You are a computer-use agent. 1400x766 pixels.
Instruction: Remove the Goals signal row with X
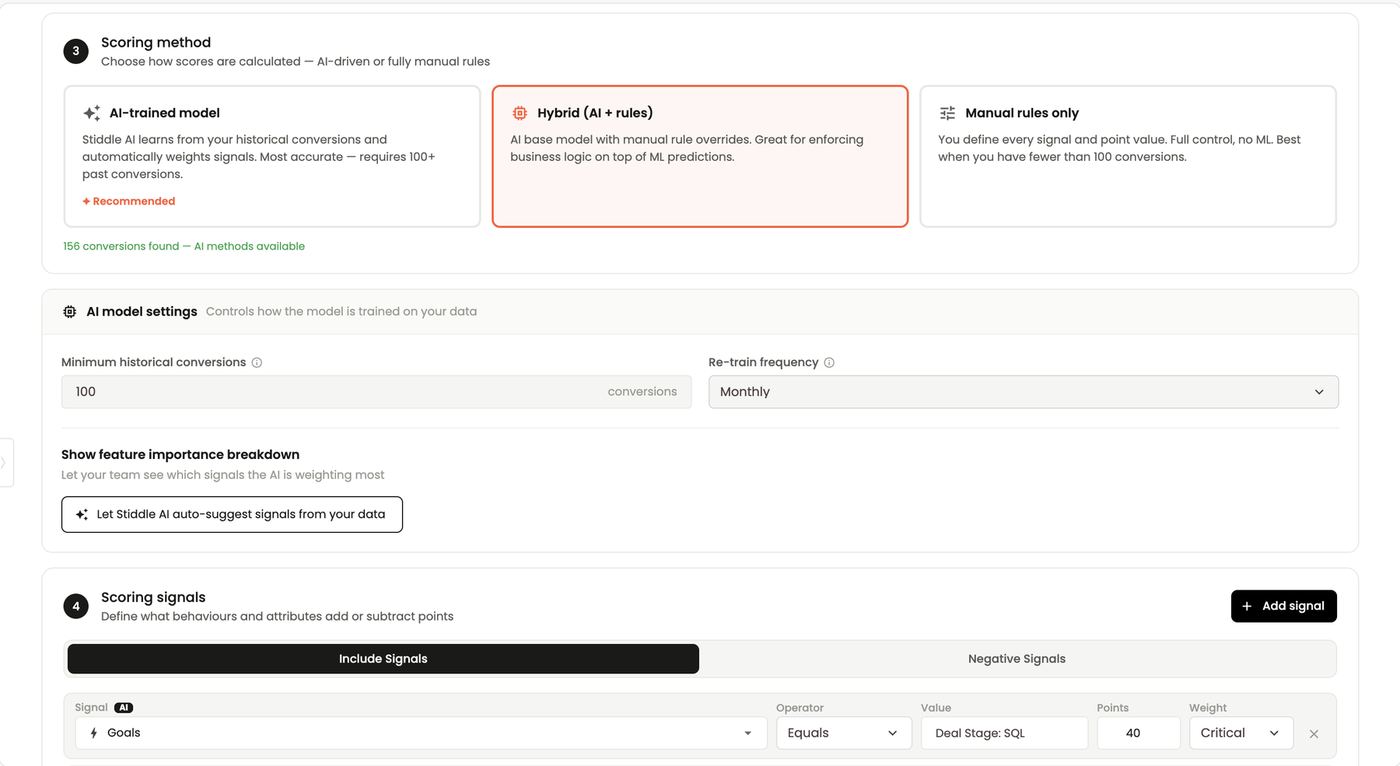(x=1314, y=734)
